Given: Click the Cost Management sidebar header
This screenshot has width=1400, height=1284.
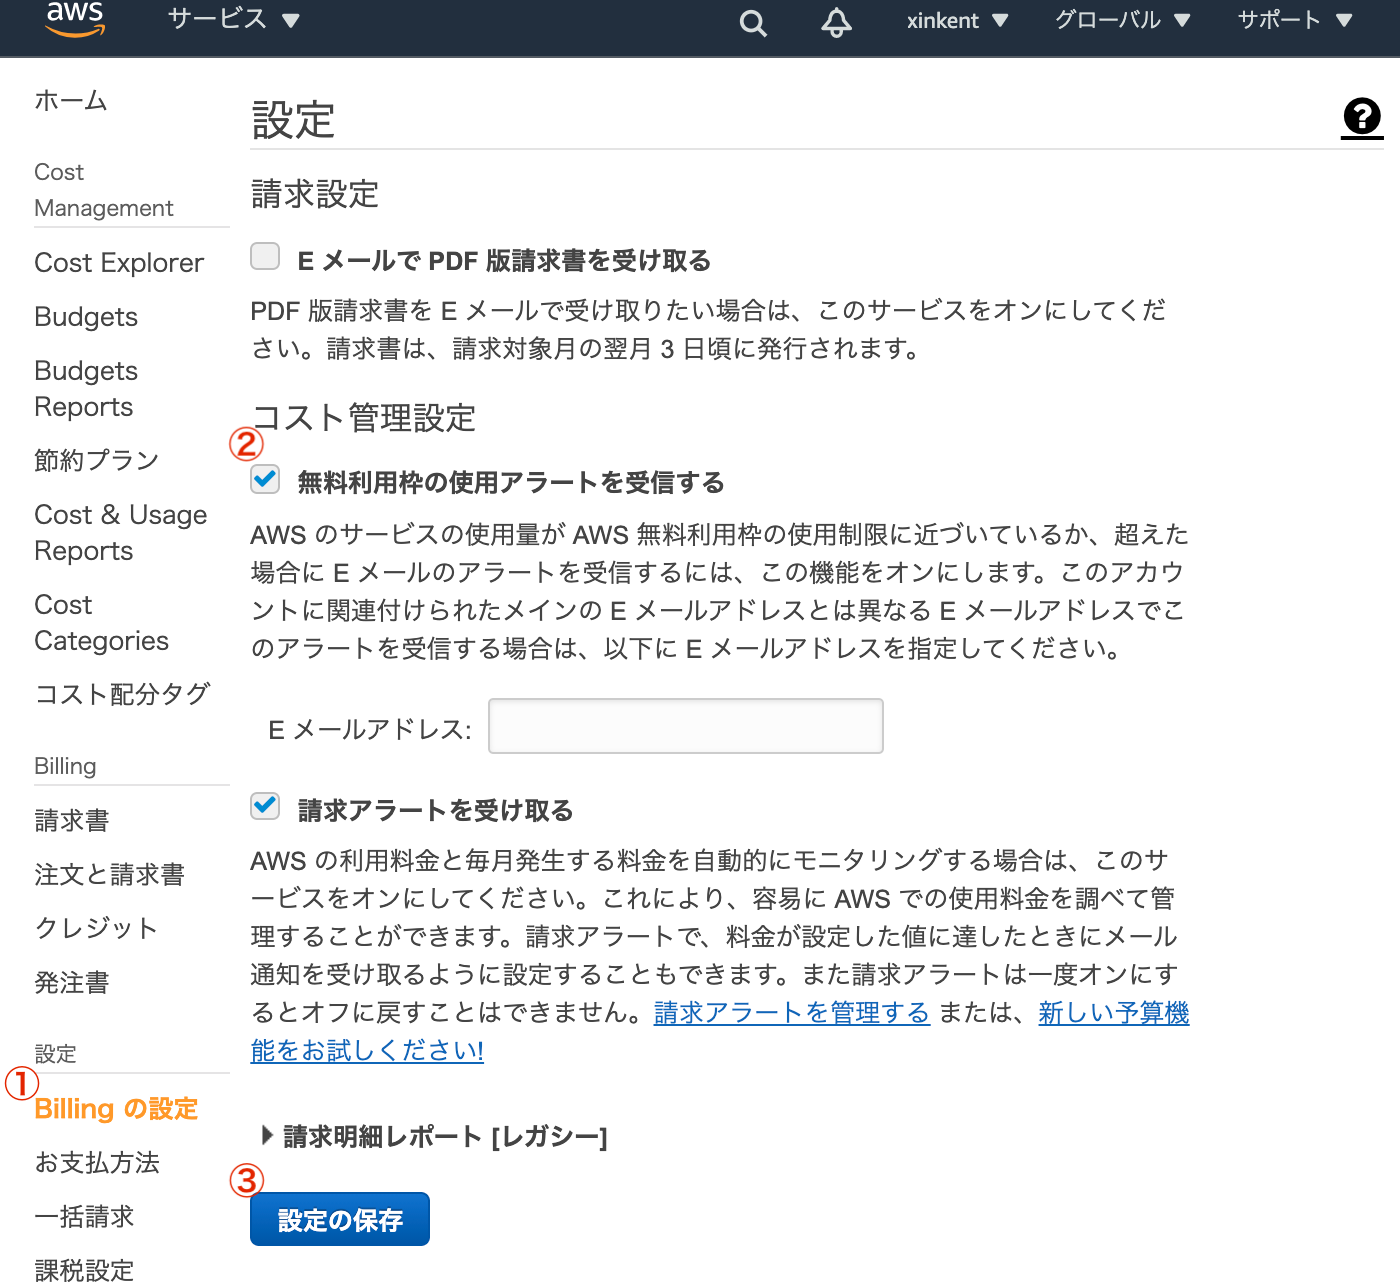Looking at the screenshot, I should pyautogui.click(x=104, y=190).
